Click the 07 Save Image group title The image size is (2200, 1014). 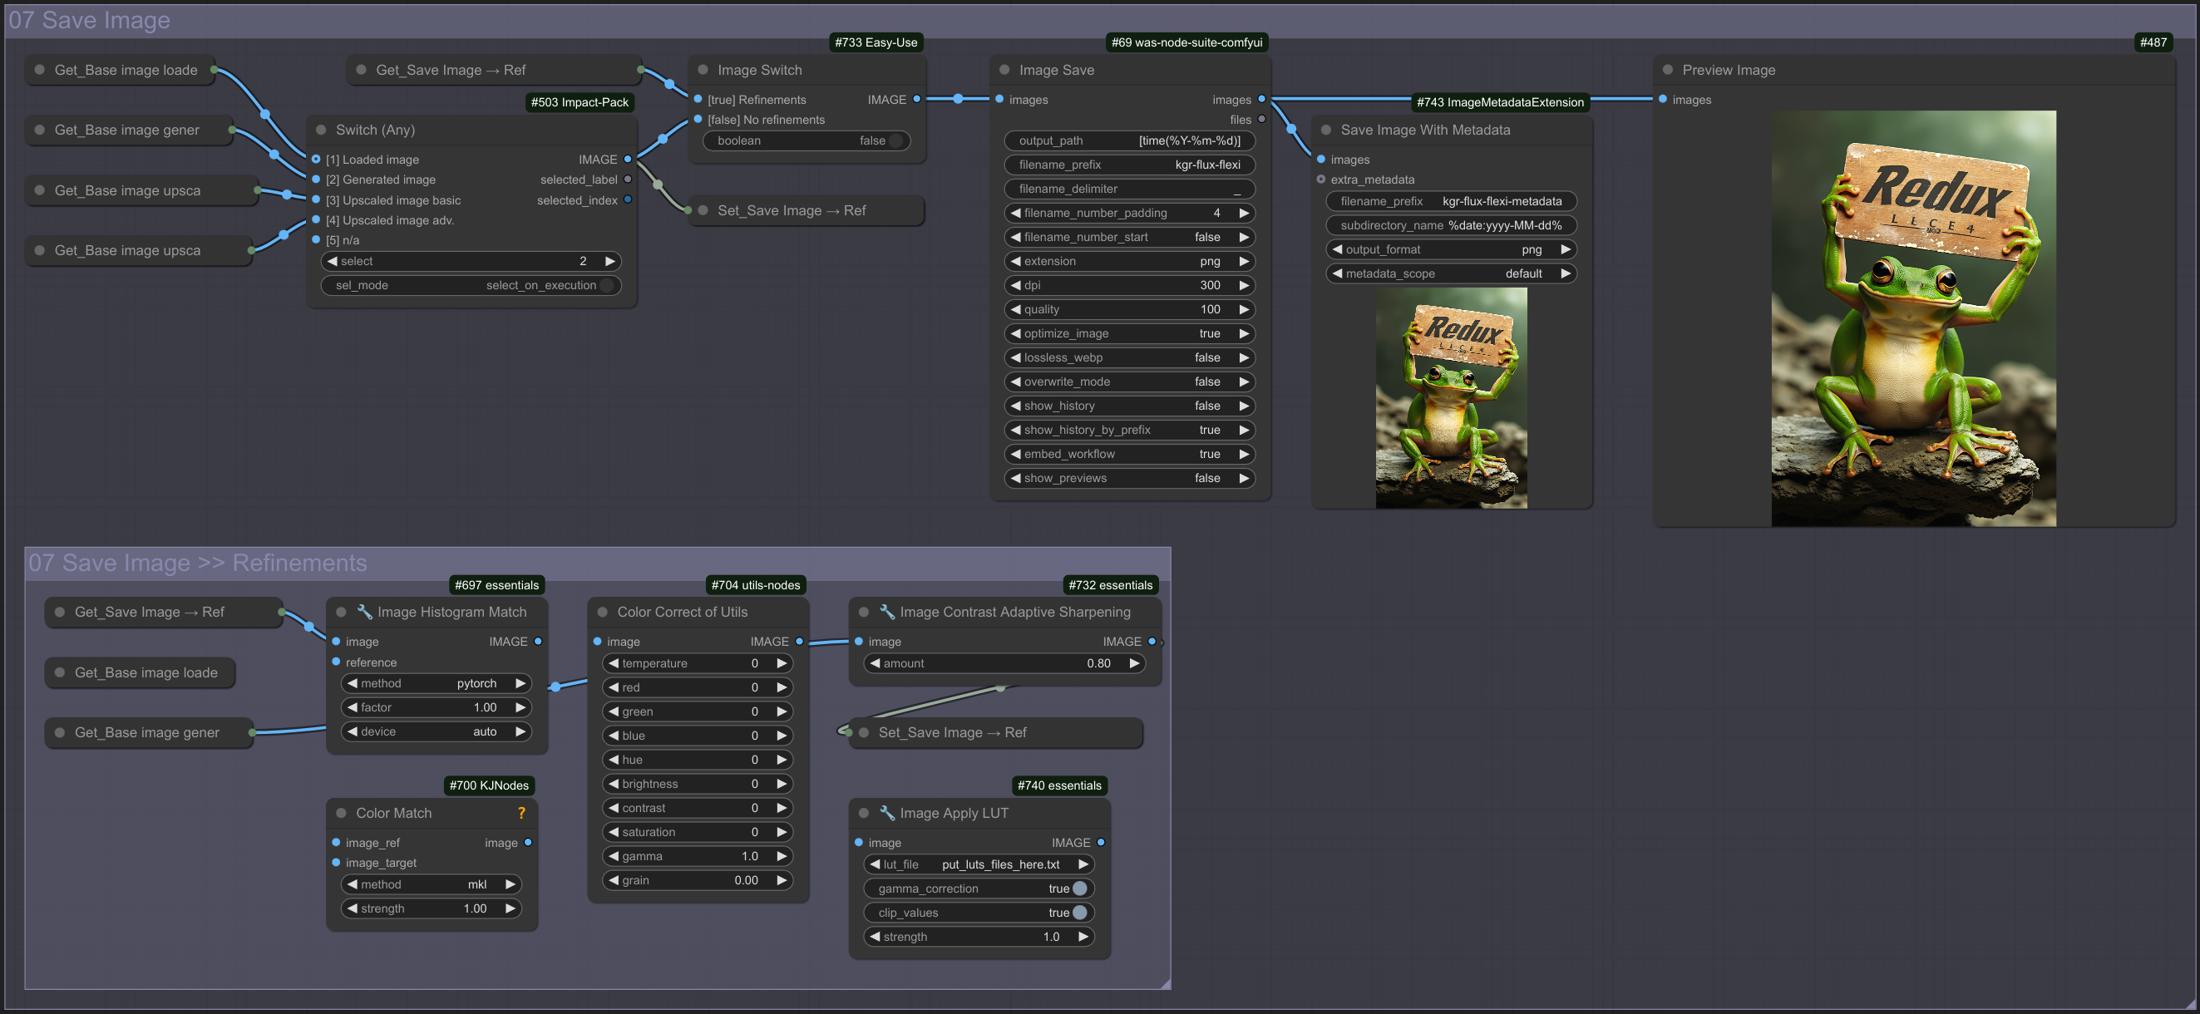tap(89, 20)
